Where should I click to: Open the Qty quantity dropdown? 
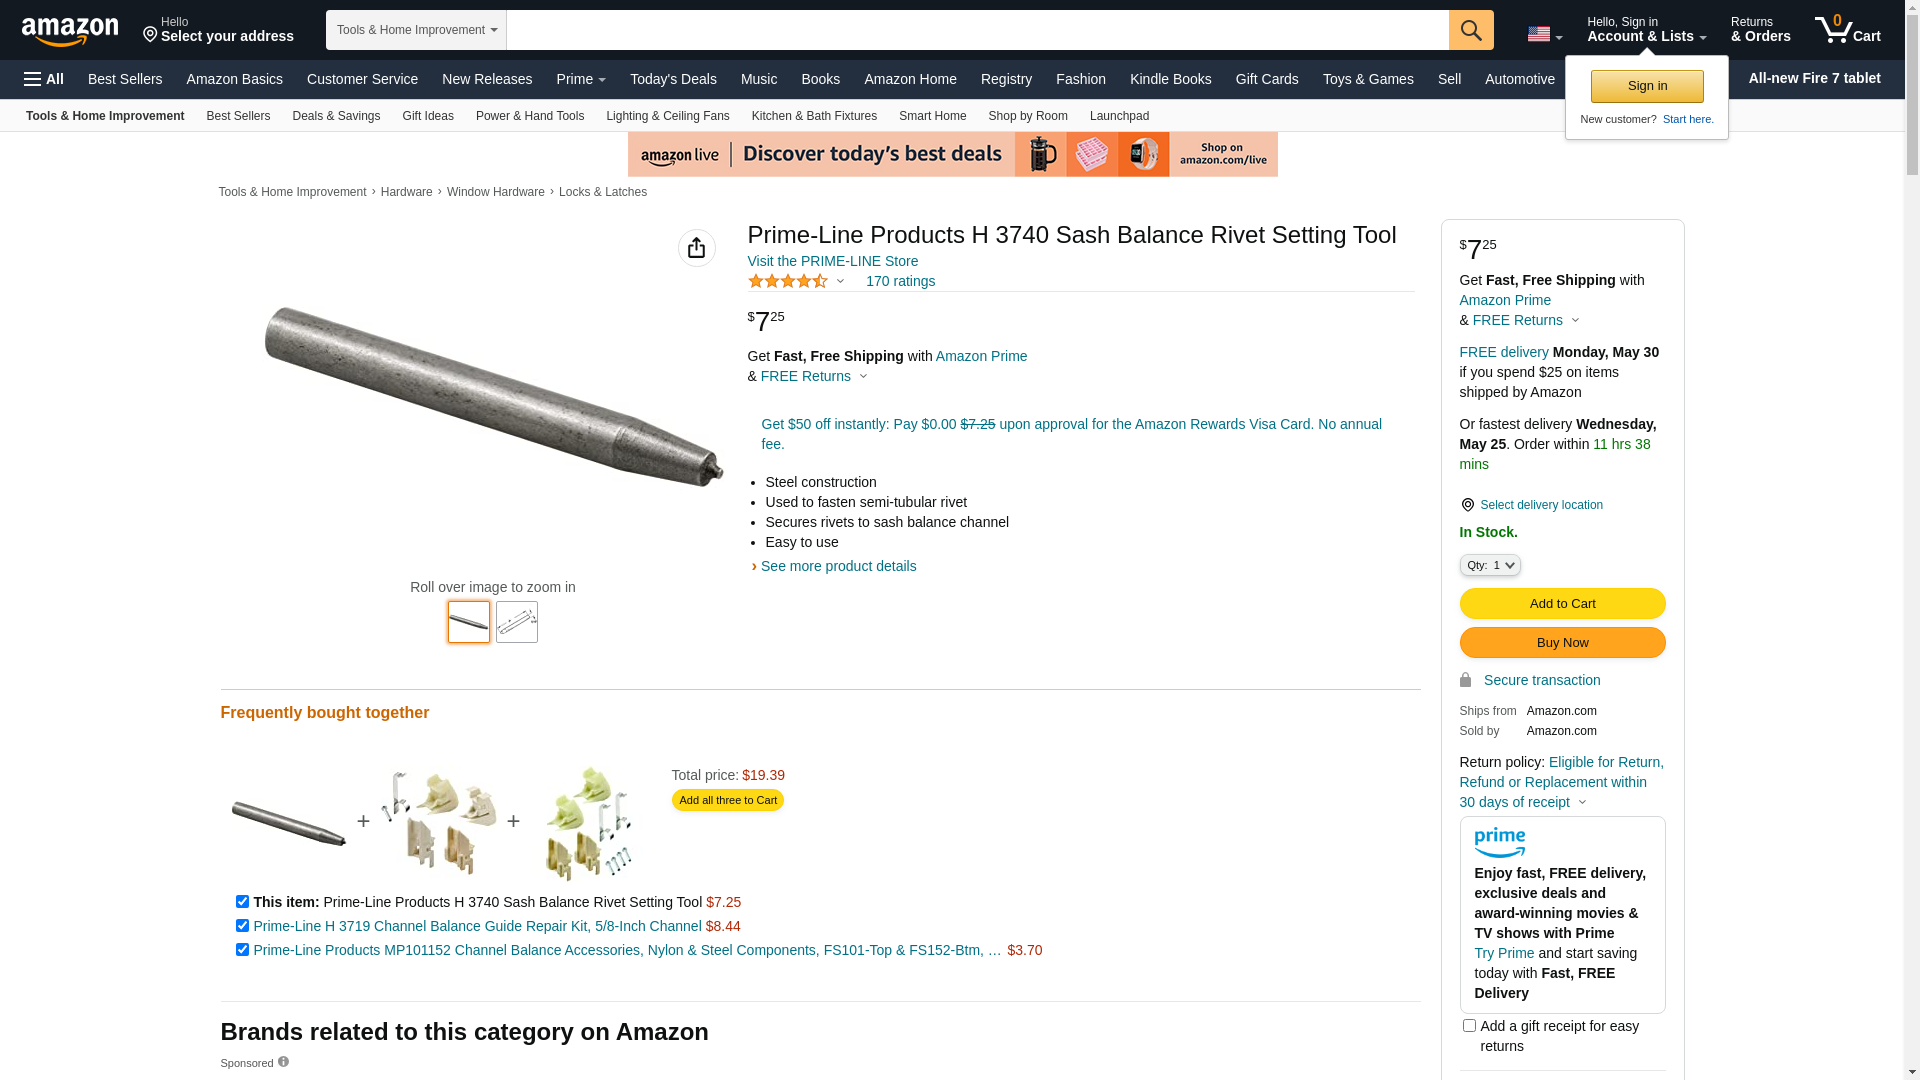pyautogui.click(x=1490, y=566)
